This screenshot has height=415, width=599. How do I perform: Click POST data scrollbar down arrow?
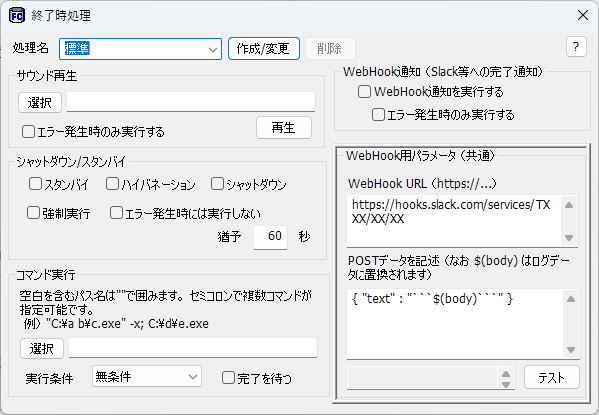click(571, 350)
